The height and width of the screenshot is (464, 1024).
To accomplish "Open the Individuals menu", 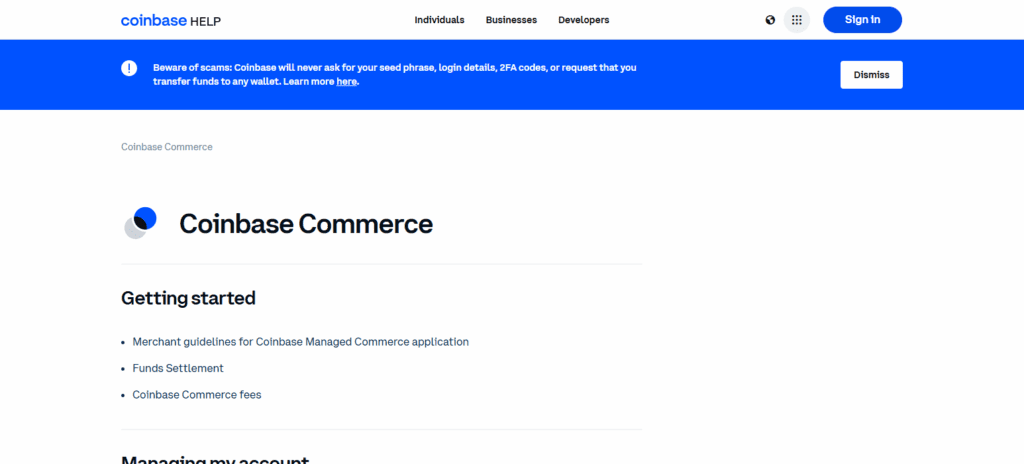I will click(440, 20).
